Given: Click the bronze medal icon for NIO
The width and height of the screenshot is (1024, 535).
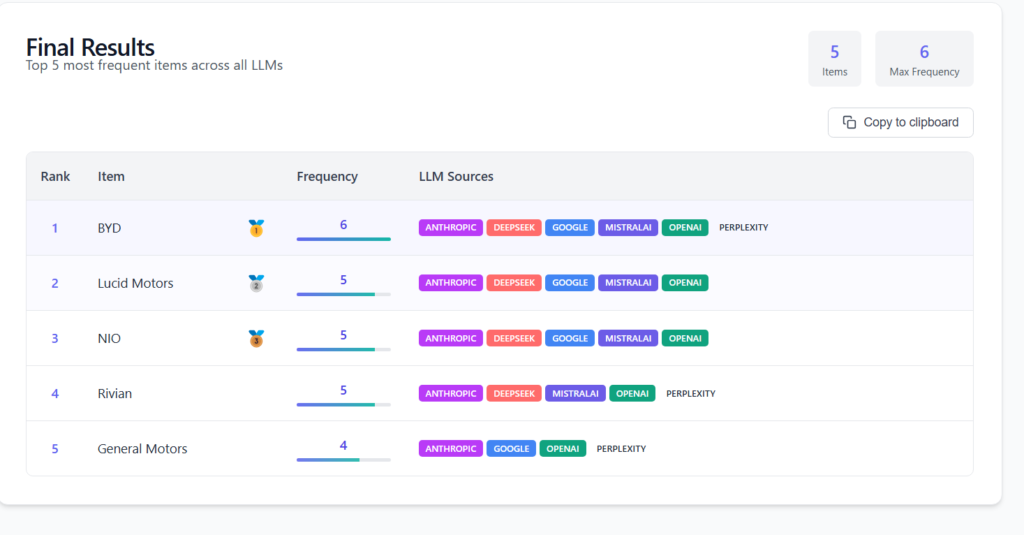Looking at the screenshot, I should 256,338.
